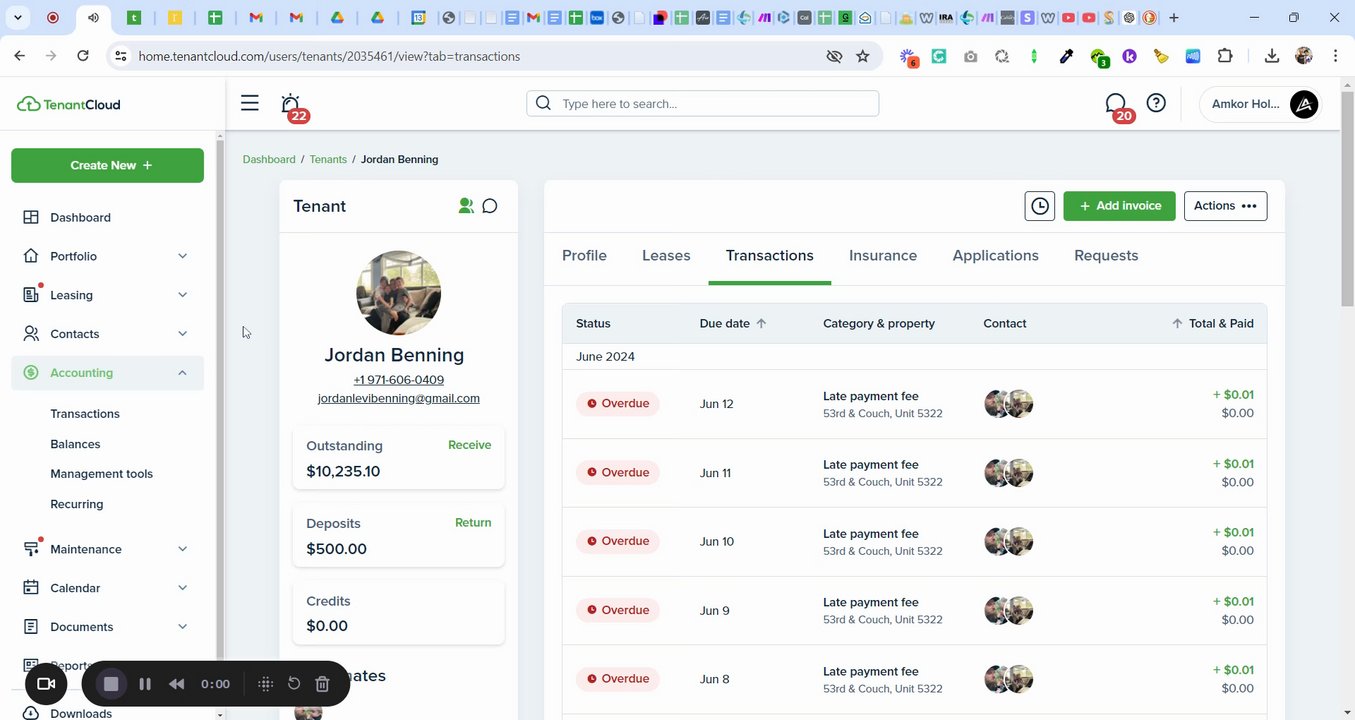Viewport: 1355px width, 720px height.
Task: Open the hamburger menu icon
Action: click(x=250, y=103)
